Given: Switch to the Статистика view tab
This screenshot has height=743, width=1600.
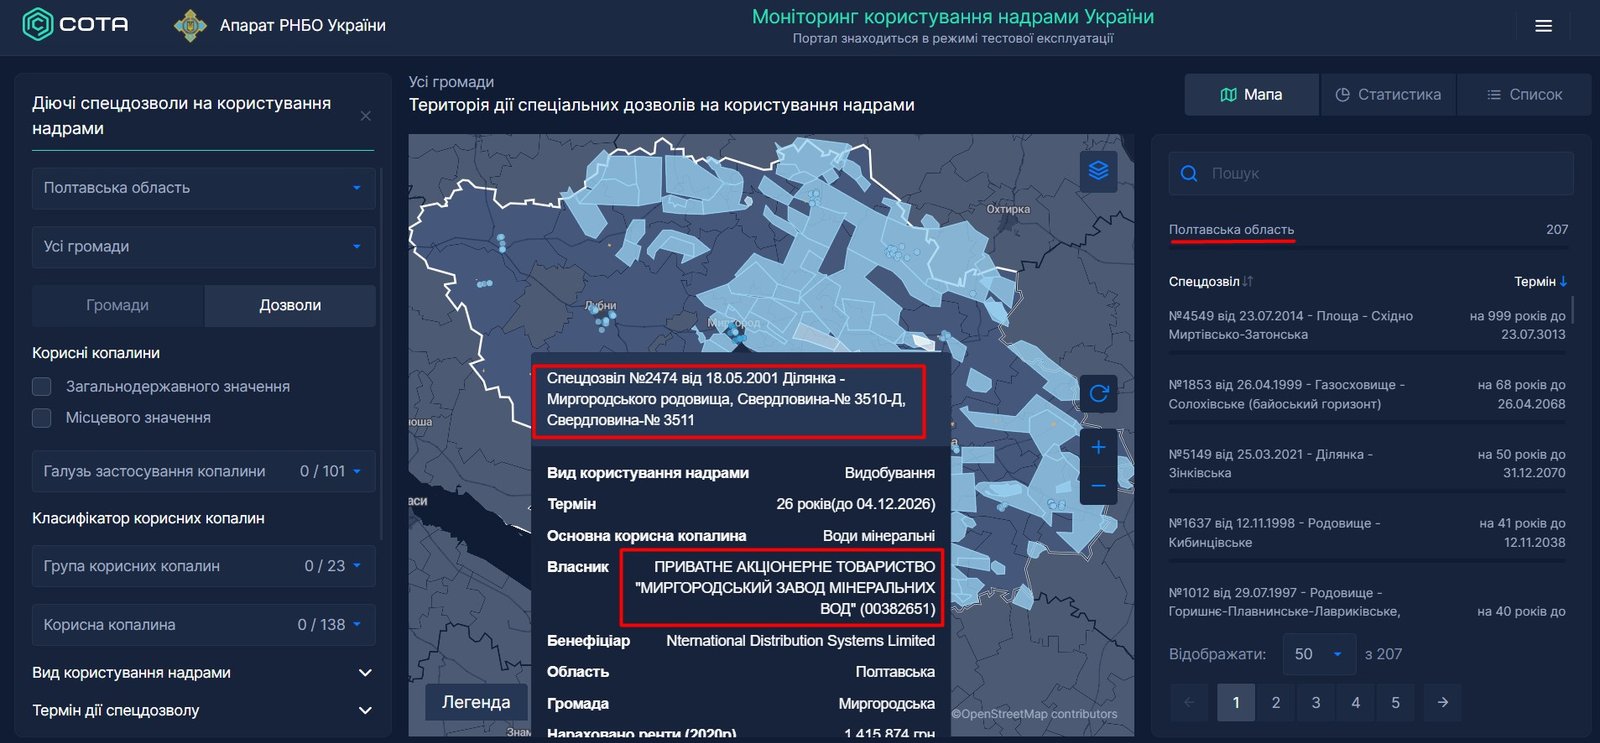Looking at the screenshot, I should [x=1388, y=95].
